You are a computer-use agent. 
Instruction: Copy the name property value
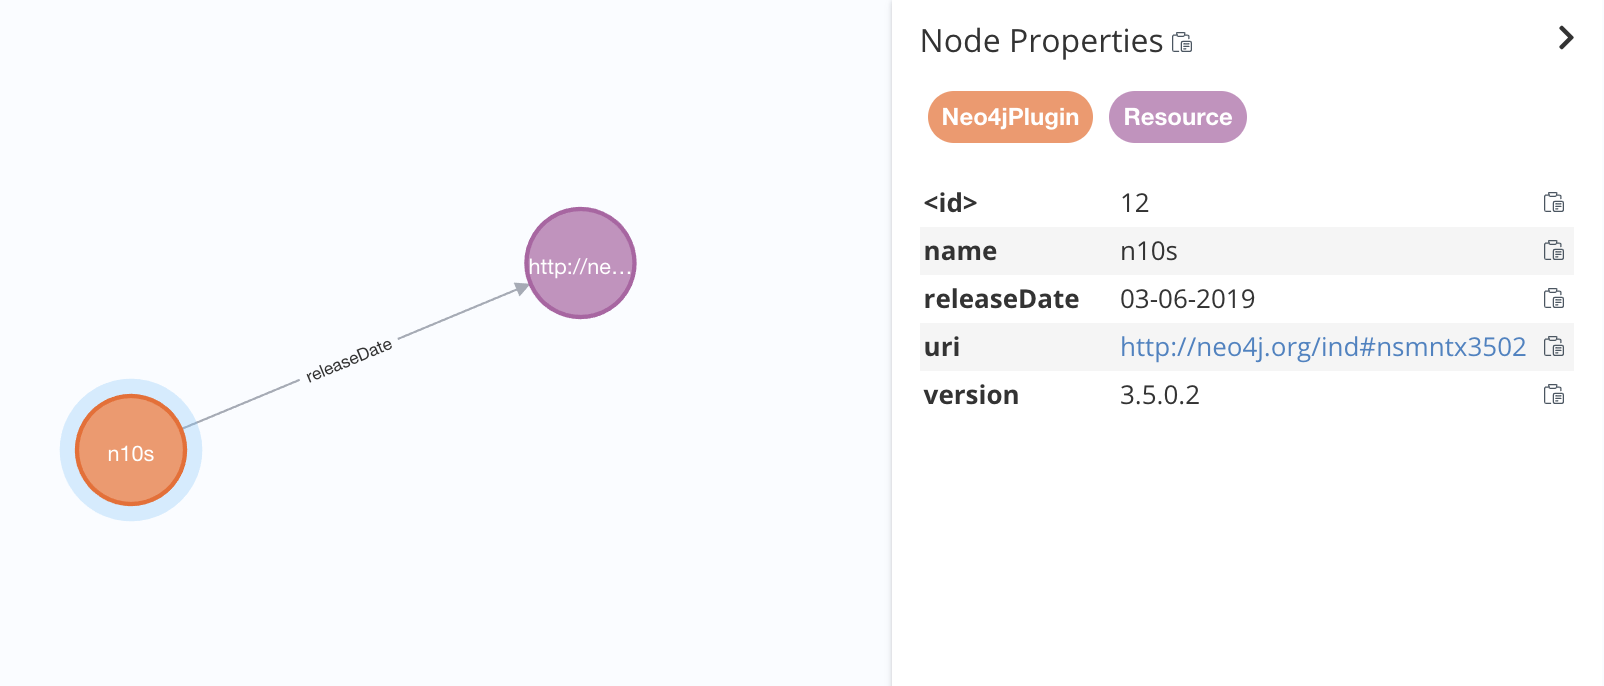point(1553,251)
